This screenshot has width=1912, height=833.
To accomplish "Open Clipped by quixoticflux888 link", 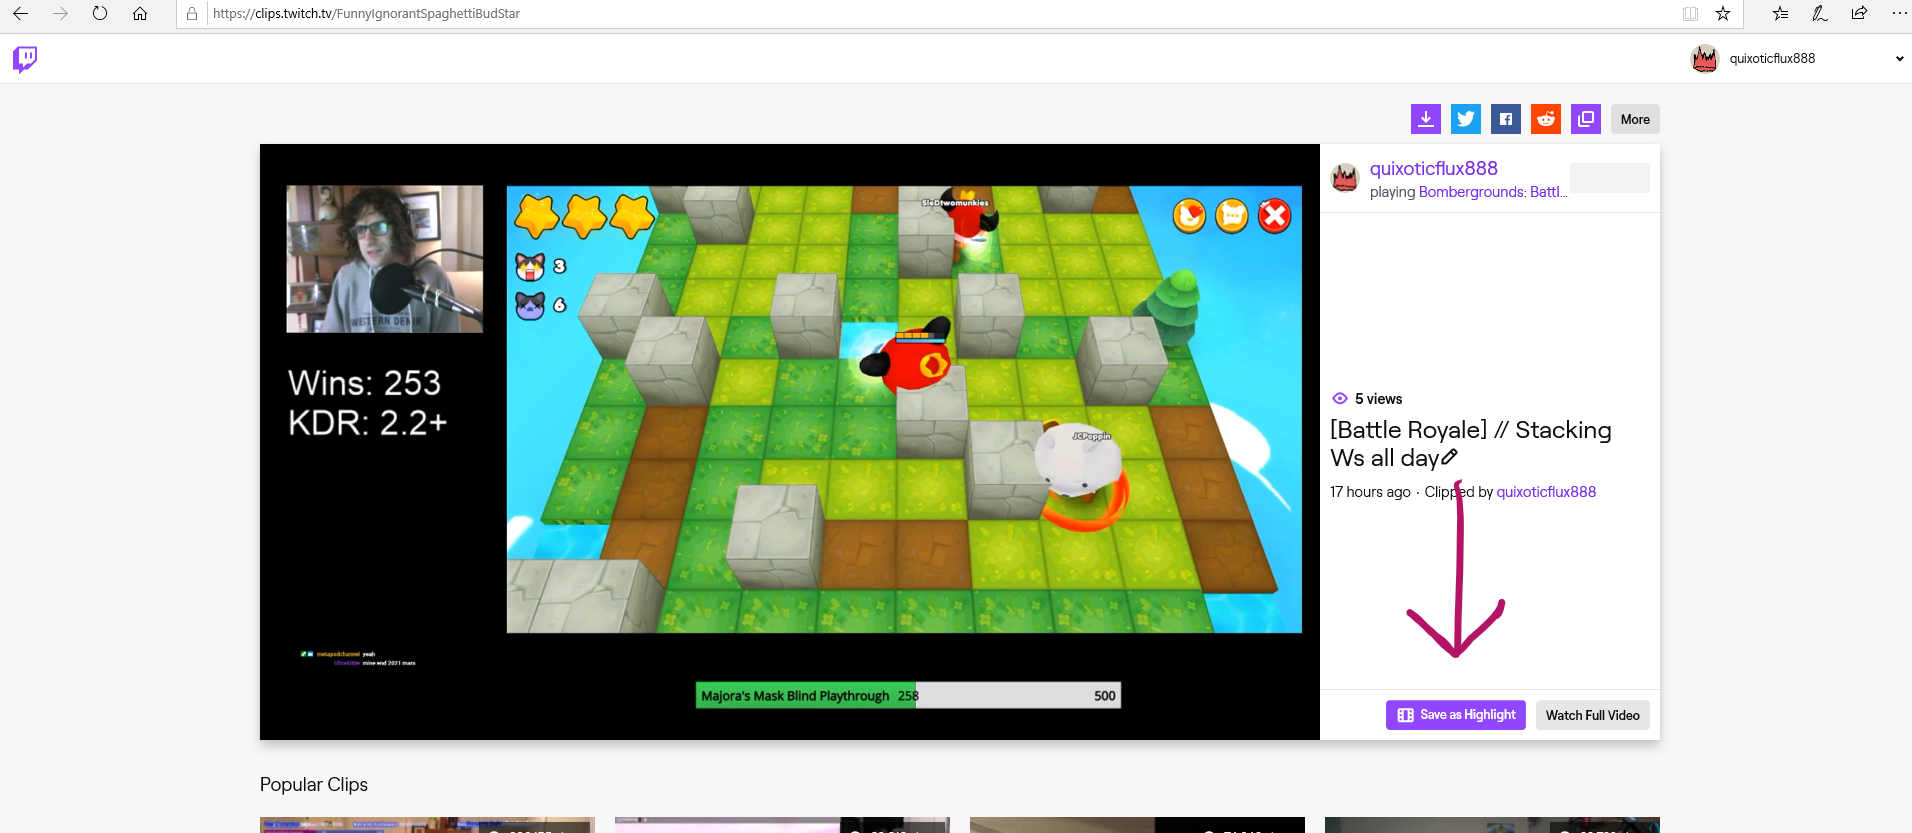I will 1546,492.
